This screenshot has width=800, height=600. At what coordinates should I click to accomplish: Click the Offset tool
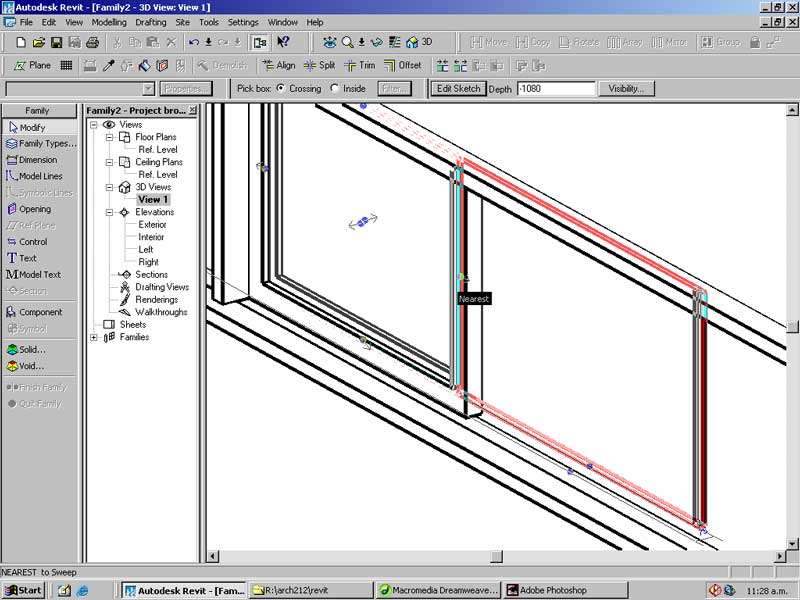coord(403,65)
